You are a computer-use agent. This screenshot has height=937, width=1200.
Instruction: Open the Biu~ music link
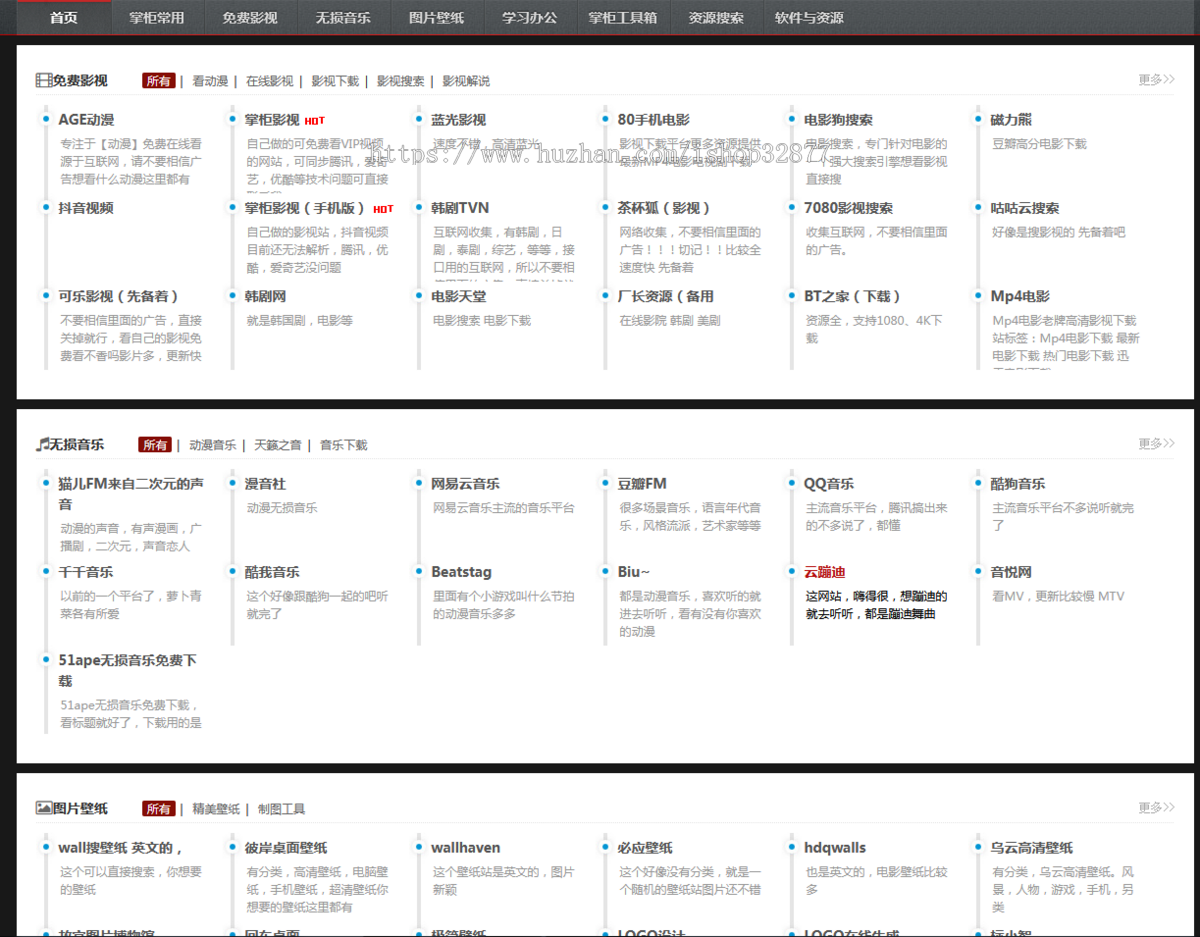634,572
